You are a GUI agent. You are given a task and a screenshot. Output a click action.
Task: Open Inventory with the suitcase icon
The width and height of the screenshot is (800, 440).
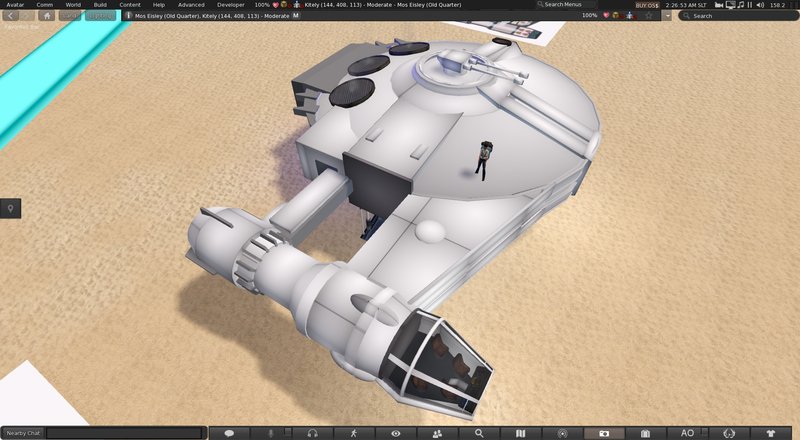pyautogui.click(x=645, y=433)
